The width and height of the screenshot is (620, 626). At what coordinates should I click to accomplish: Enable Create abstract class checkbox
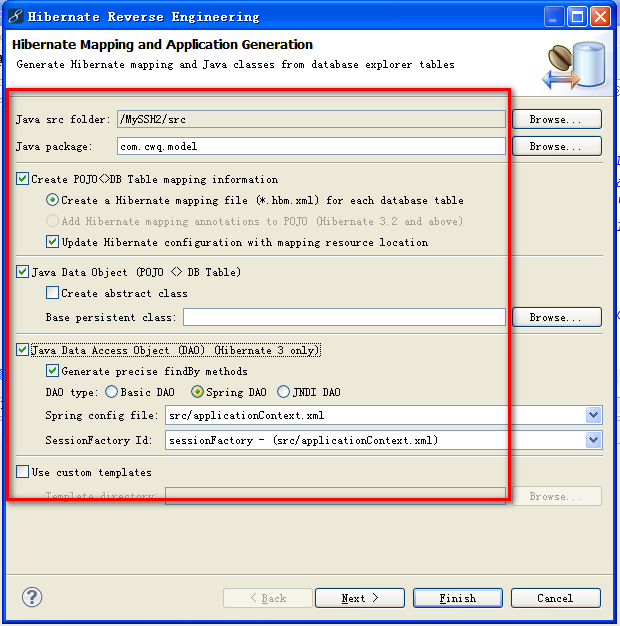tap(52, 293)
